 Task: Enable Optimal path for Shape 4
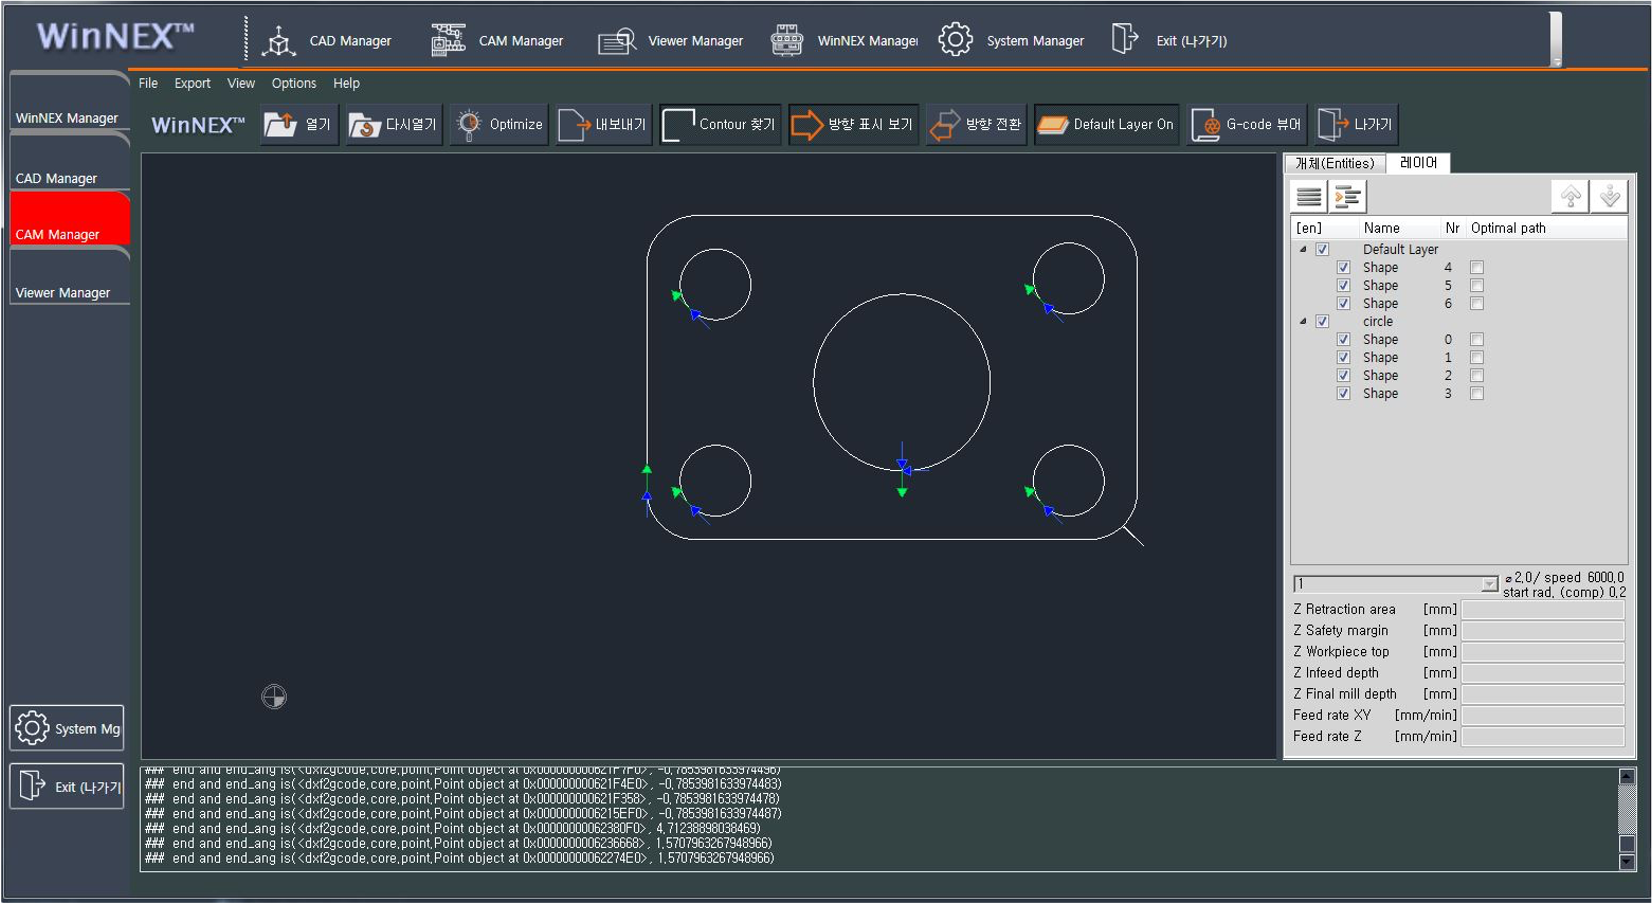coord(1477,268)
